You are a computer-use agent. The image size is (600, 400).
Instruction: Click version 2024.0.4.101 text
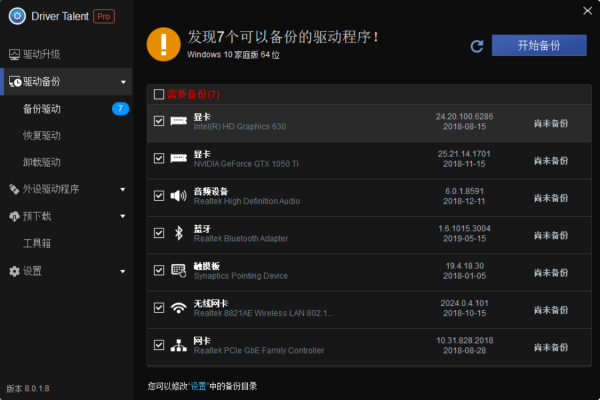[x=464, y=303]
